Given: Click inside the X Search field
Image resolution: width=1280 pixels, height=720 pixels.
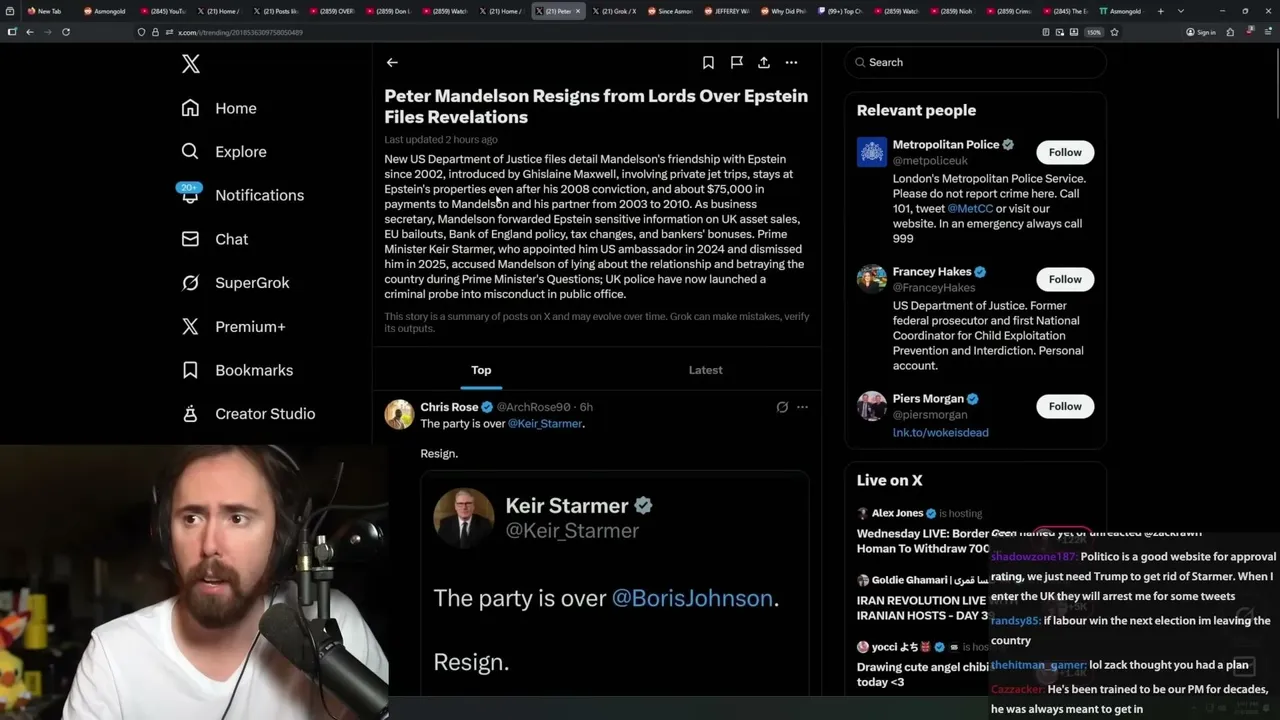Looking at the screenshot, I should (x=975, y=62).
